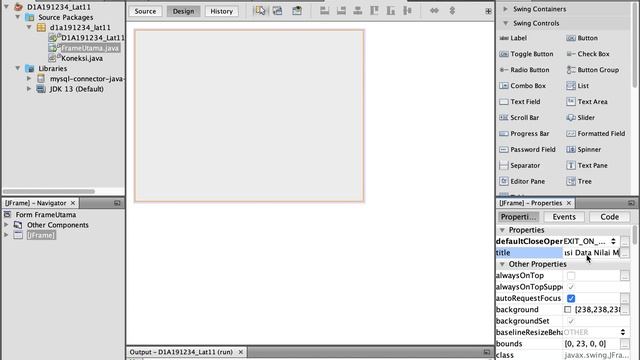
Task: Collapse D1A191234_Lat11 project node
Action: (x=7, y=7)
